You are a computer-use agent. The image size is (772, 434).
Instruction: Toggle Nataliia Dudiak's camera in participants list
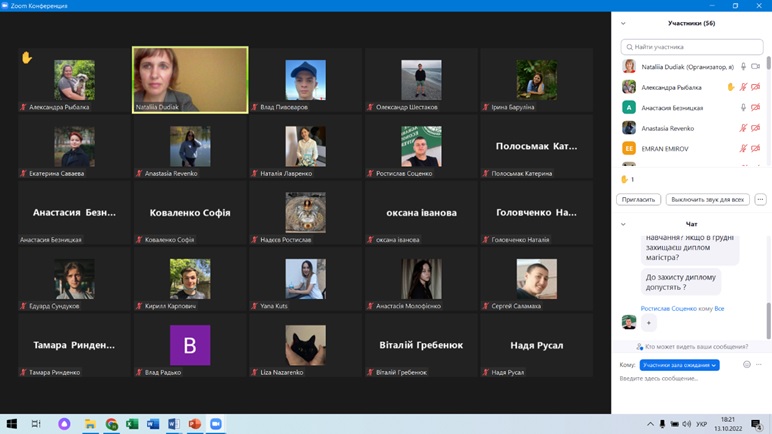pyautogui.click(x=756, y=67)
